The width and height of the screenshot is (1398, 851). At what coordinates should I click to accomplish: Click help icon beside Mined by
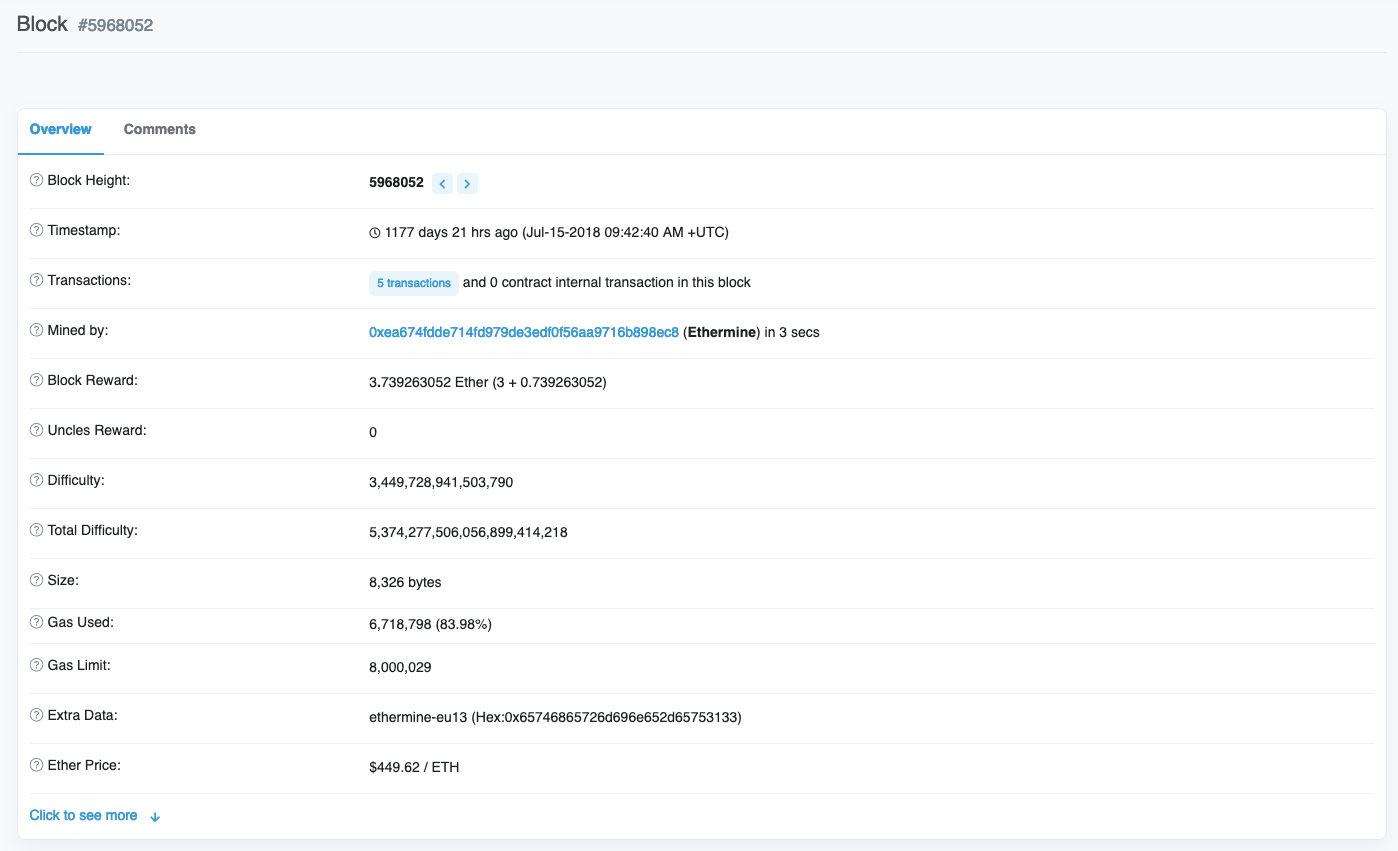pos(37,331)
